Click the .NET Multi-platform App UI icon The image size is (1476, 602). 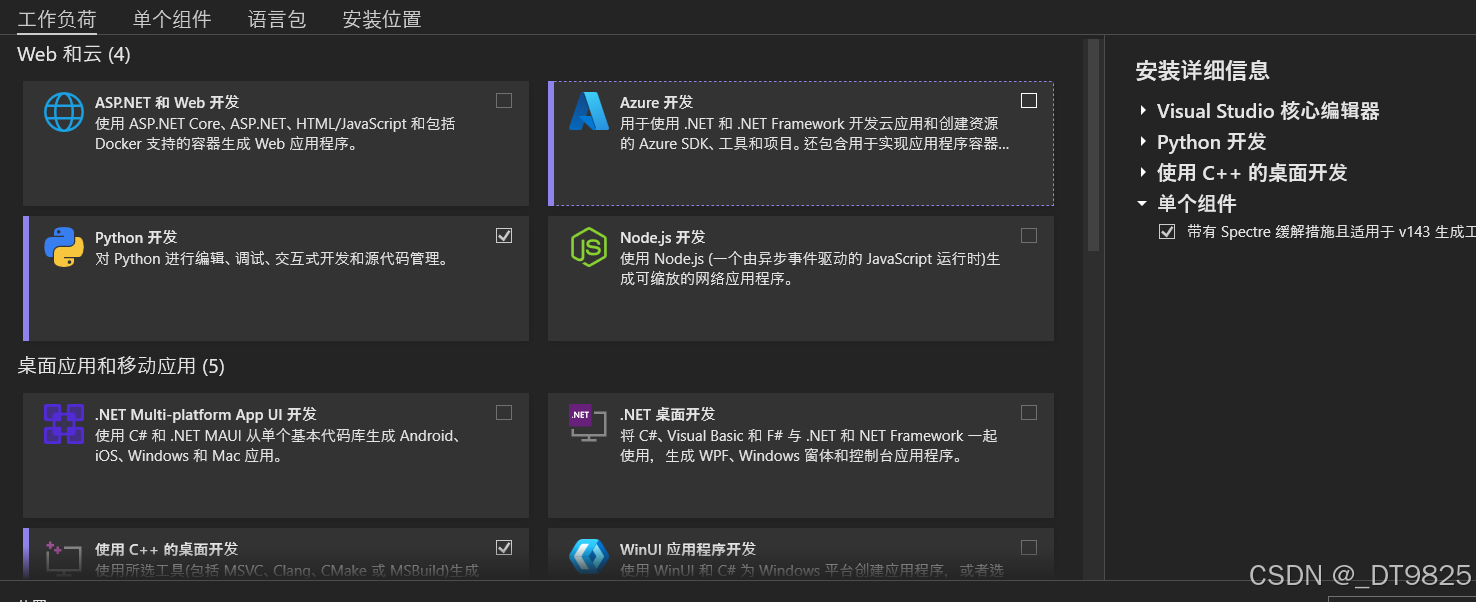(x=63, y=423)
